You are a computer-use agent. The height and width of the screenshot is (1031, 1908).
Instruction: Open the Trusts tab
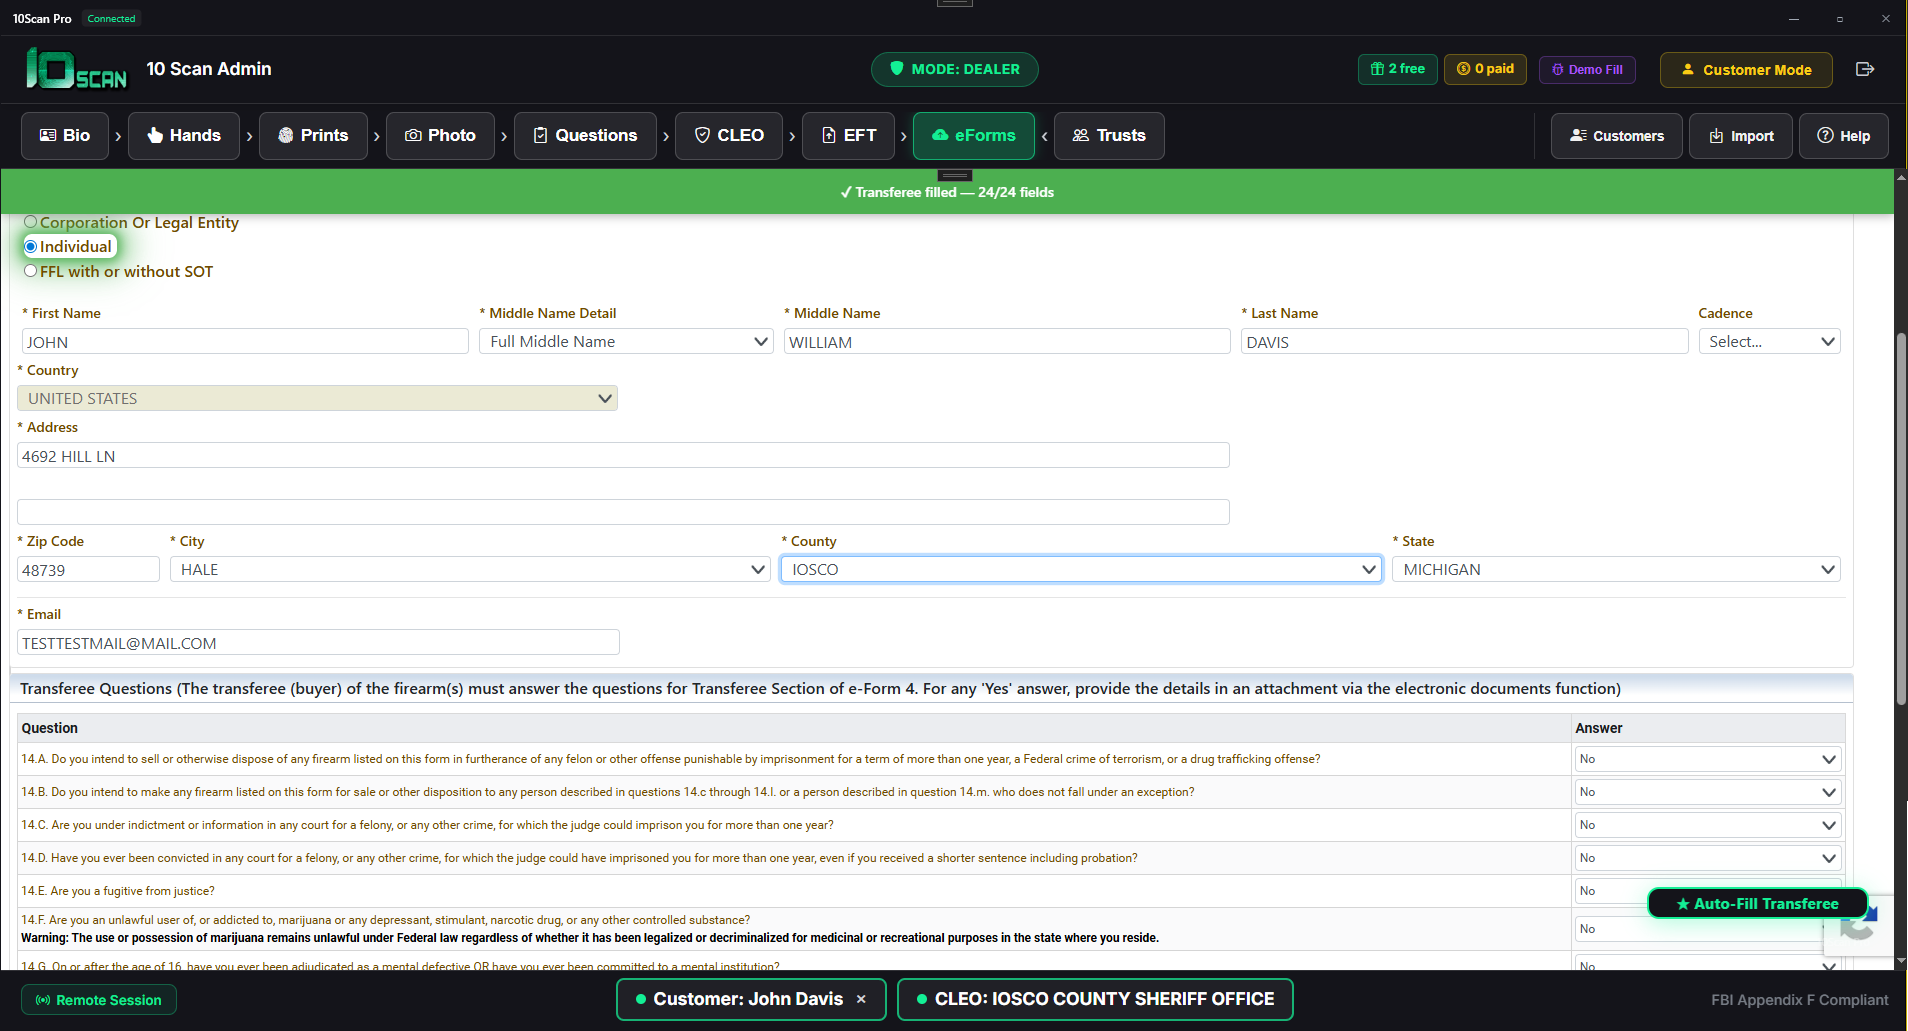(1109, 135)
